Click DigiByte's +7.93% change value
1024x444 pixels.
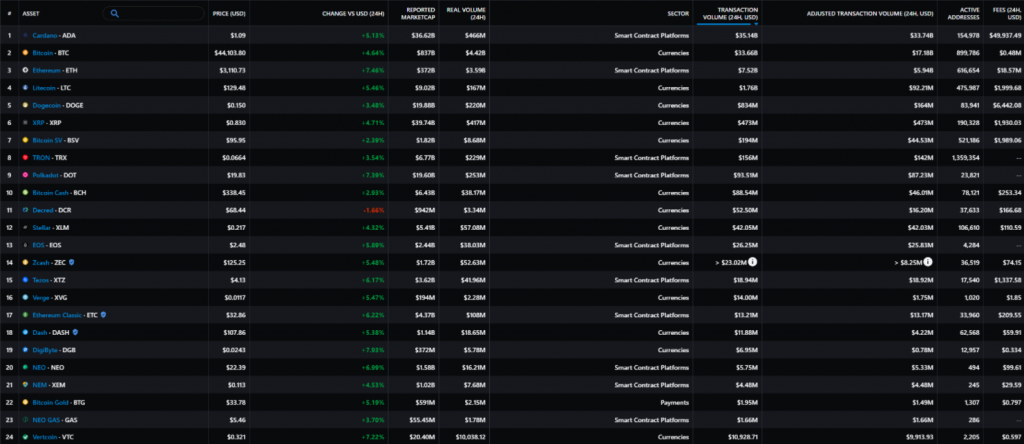(373, 349)
